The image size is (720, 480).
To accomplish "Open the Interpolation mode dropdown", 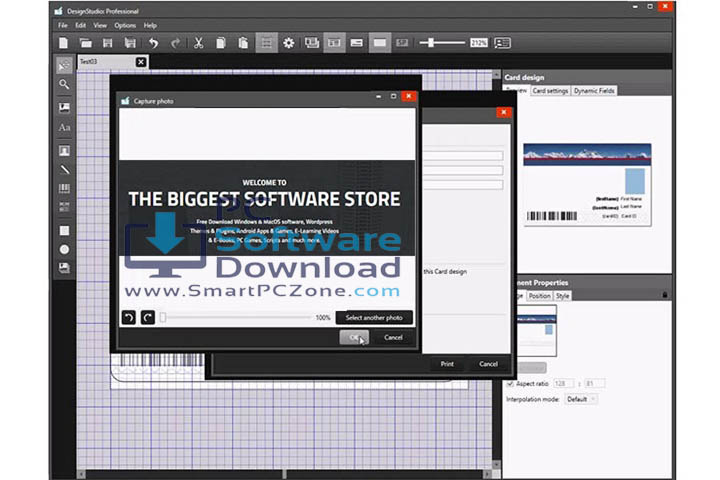I will pyautogui.click(x=581, y=399).
